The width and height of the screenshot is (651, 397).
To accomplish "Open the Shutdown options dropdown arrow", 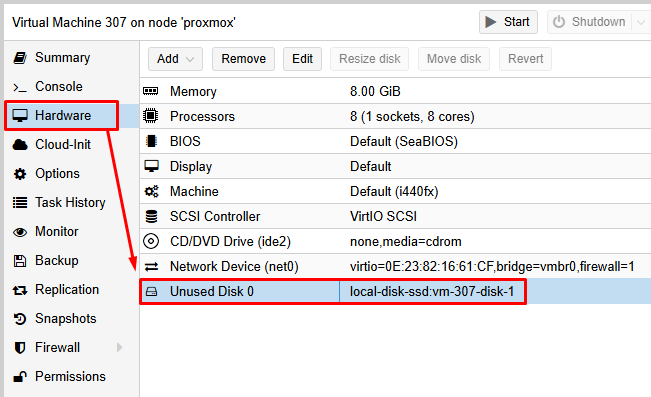I will tap(641, 22).
